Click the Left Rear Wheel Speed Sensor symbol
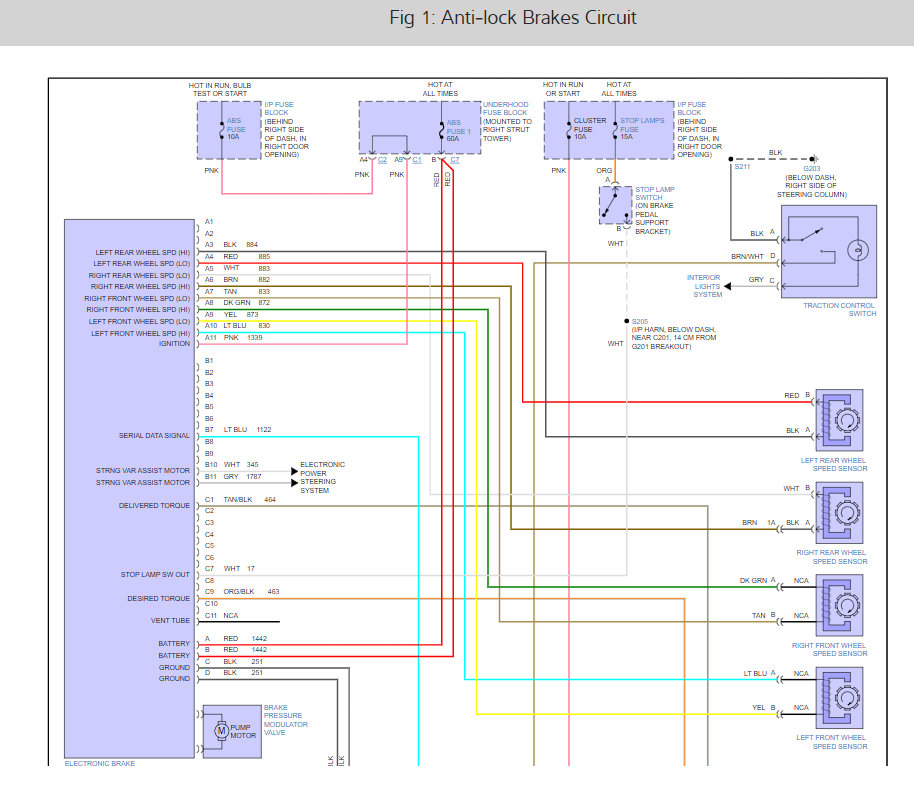This screenshot has height=787, width=914. (x=839, y=420)
